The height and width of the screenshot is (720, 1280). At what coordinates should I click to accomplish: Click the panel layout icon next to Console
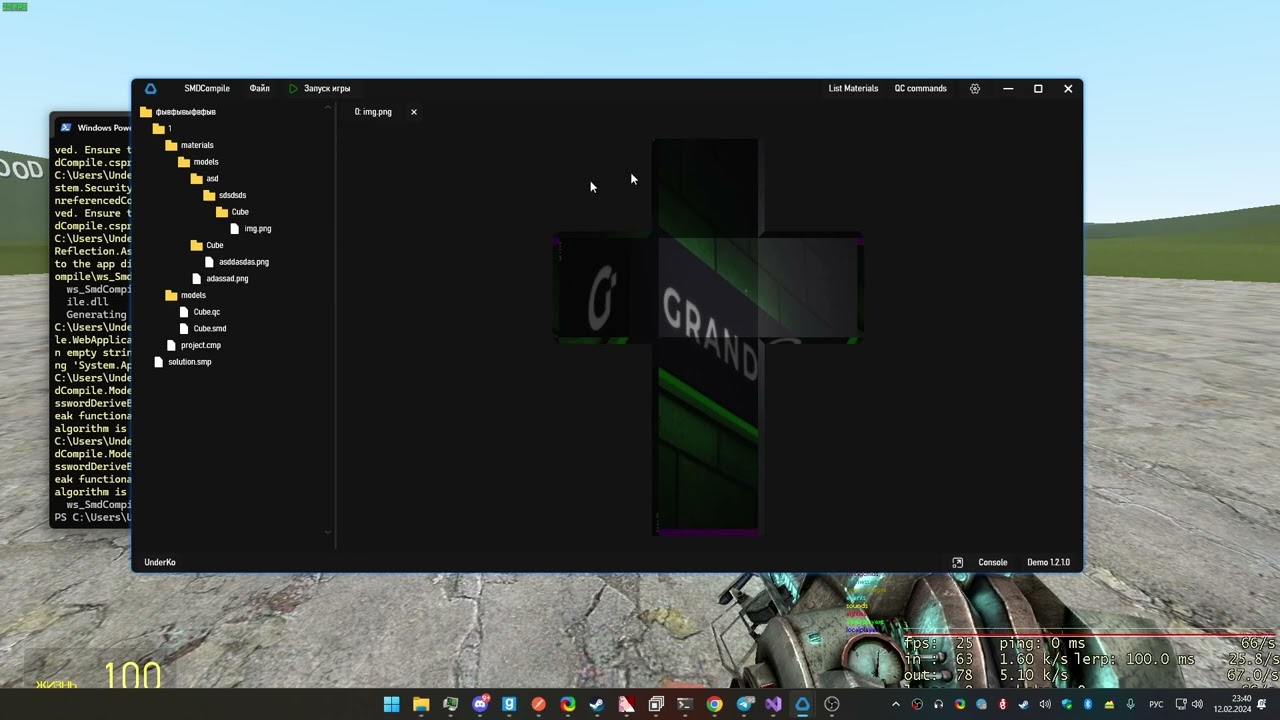957,562
